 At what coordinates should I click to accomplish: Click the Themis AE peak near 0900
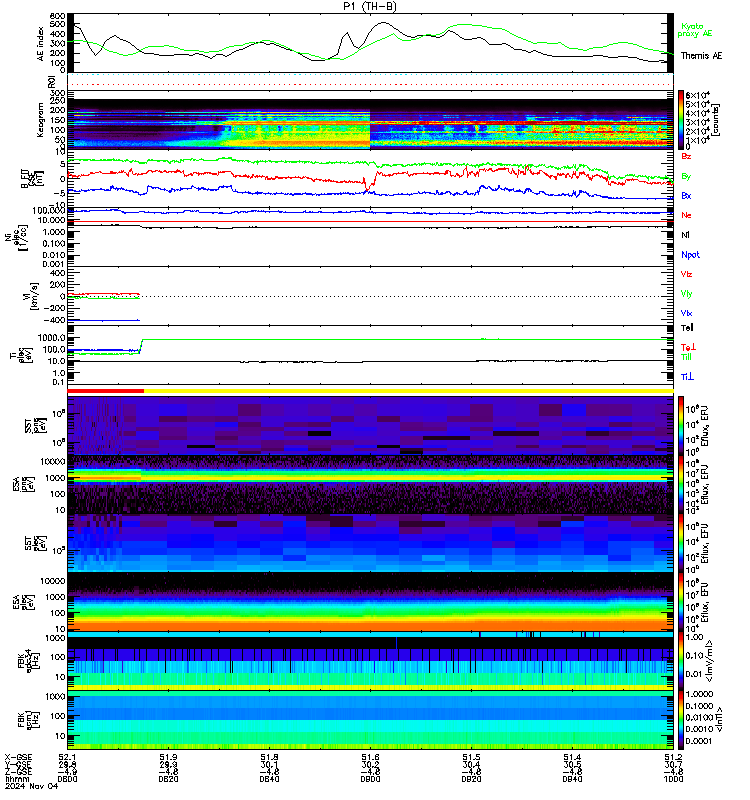pyautogui.click(x=384, y=23)
